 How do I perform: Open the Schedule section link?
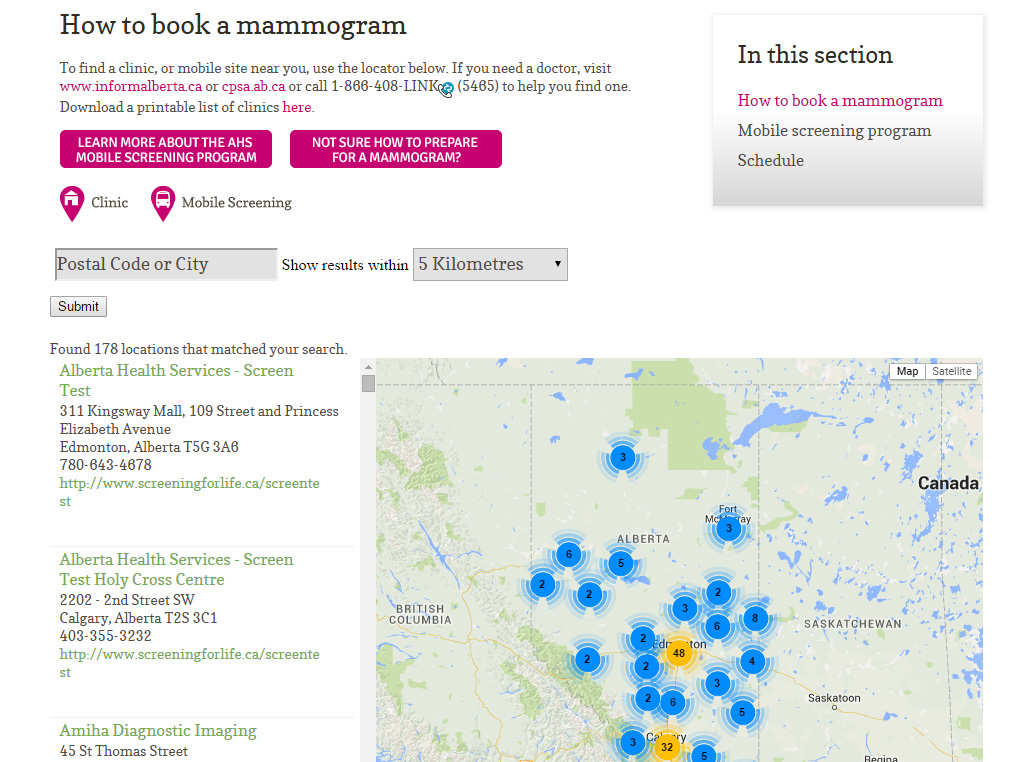770,160
